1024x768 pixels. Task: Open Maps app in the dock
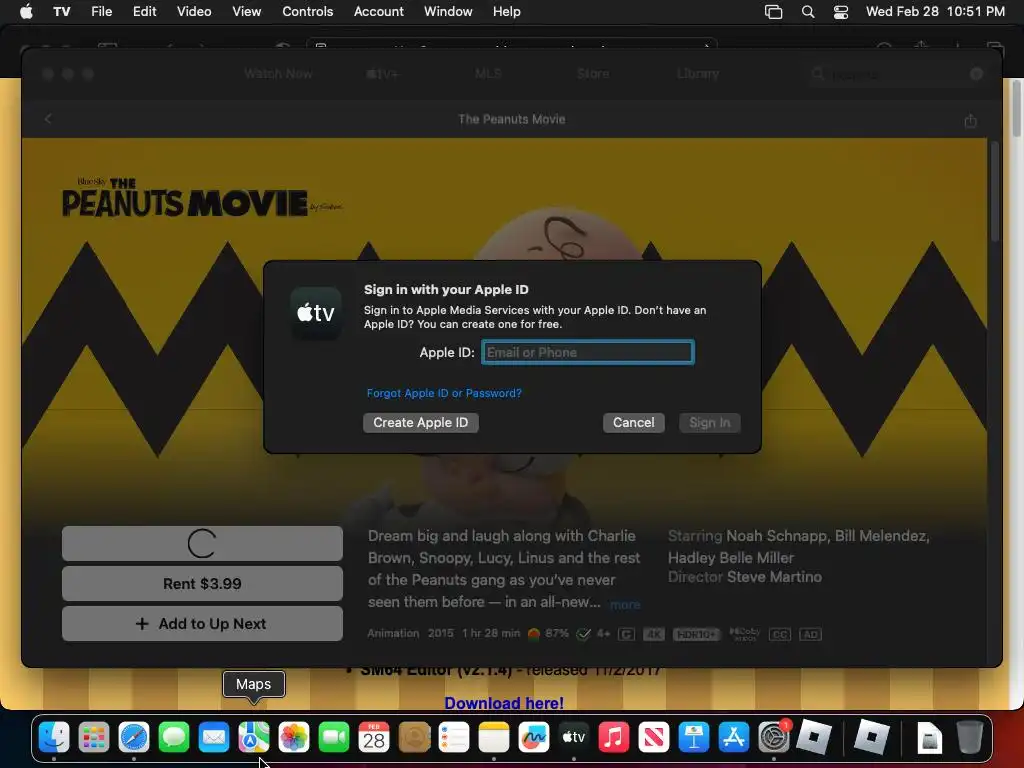point(253,738)
